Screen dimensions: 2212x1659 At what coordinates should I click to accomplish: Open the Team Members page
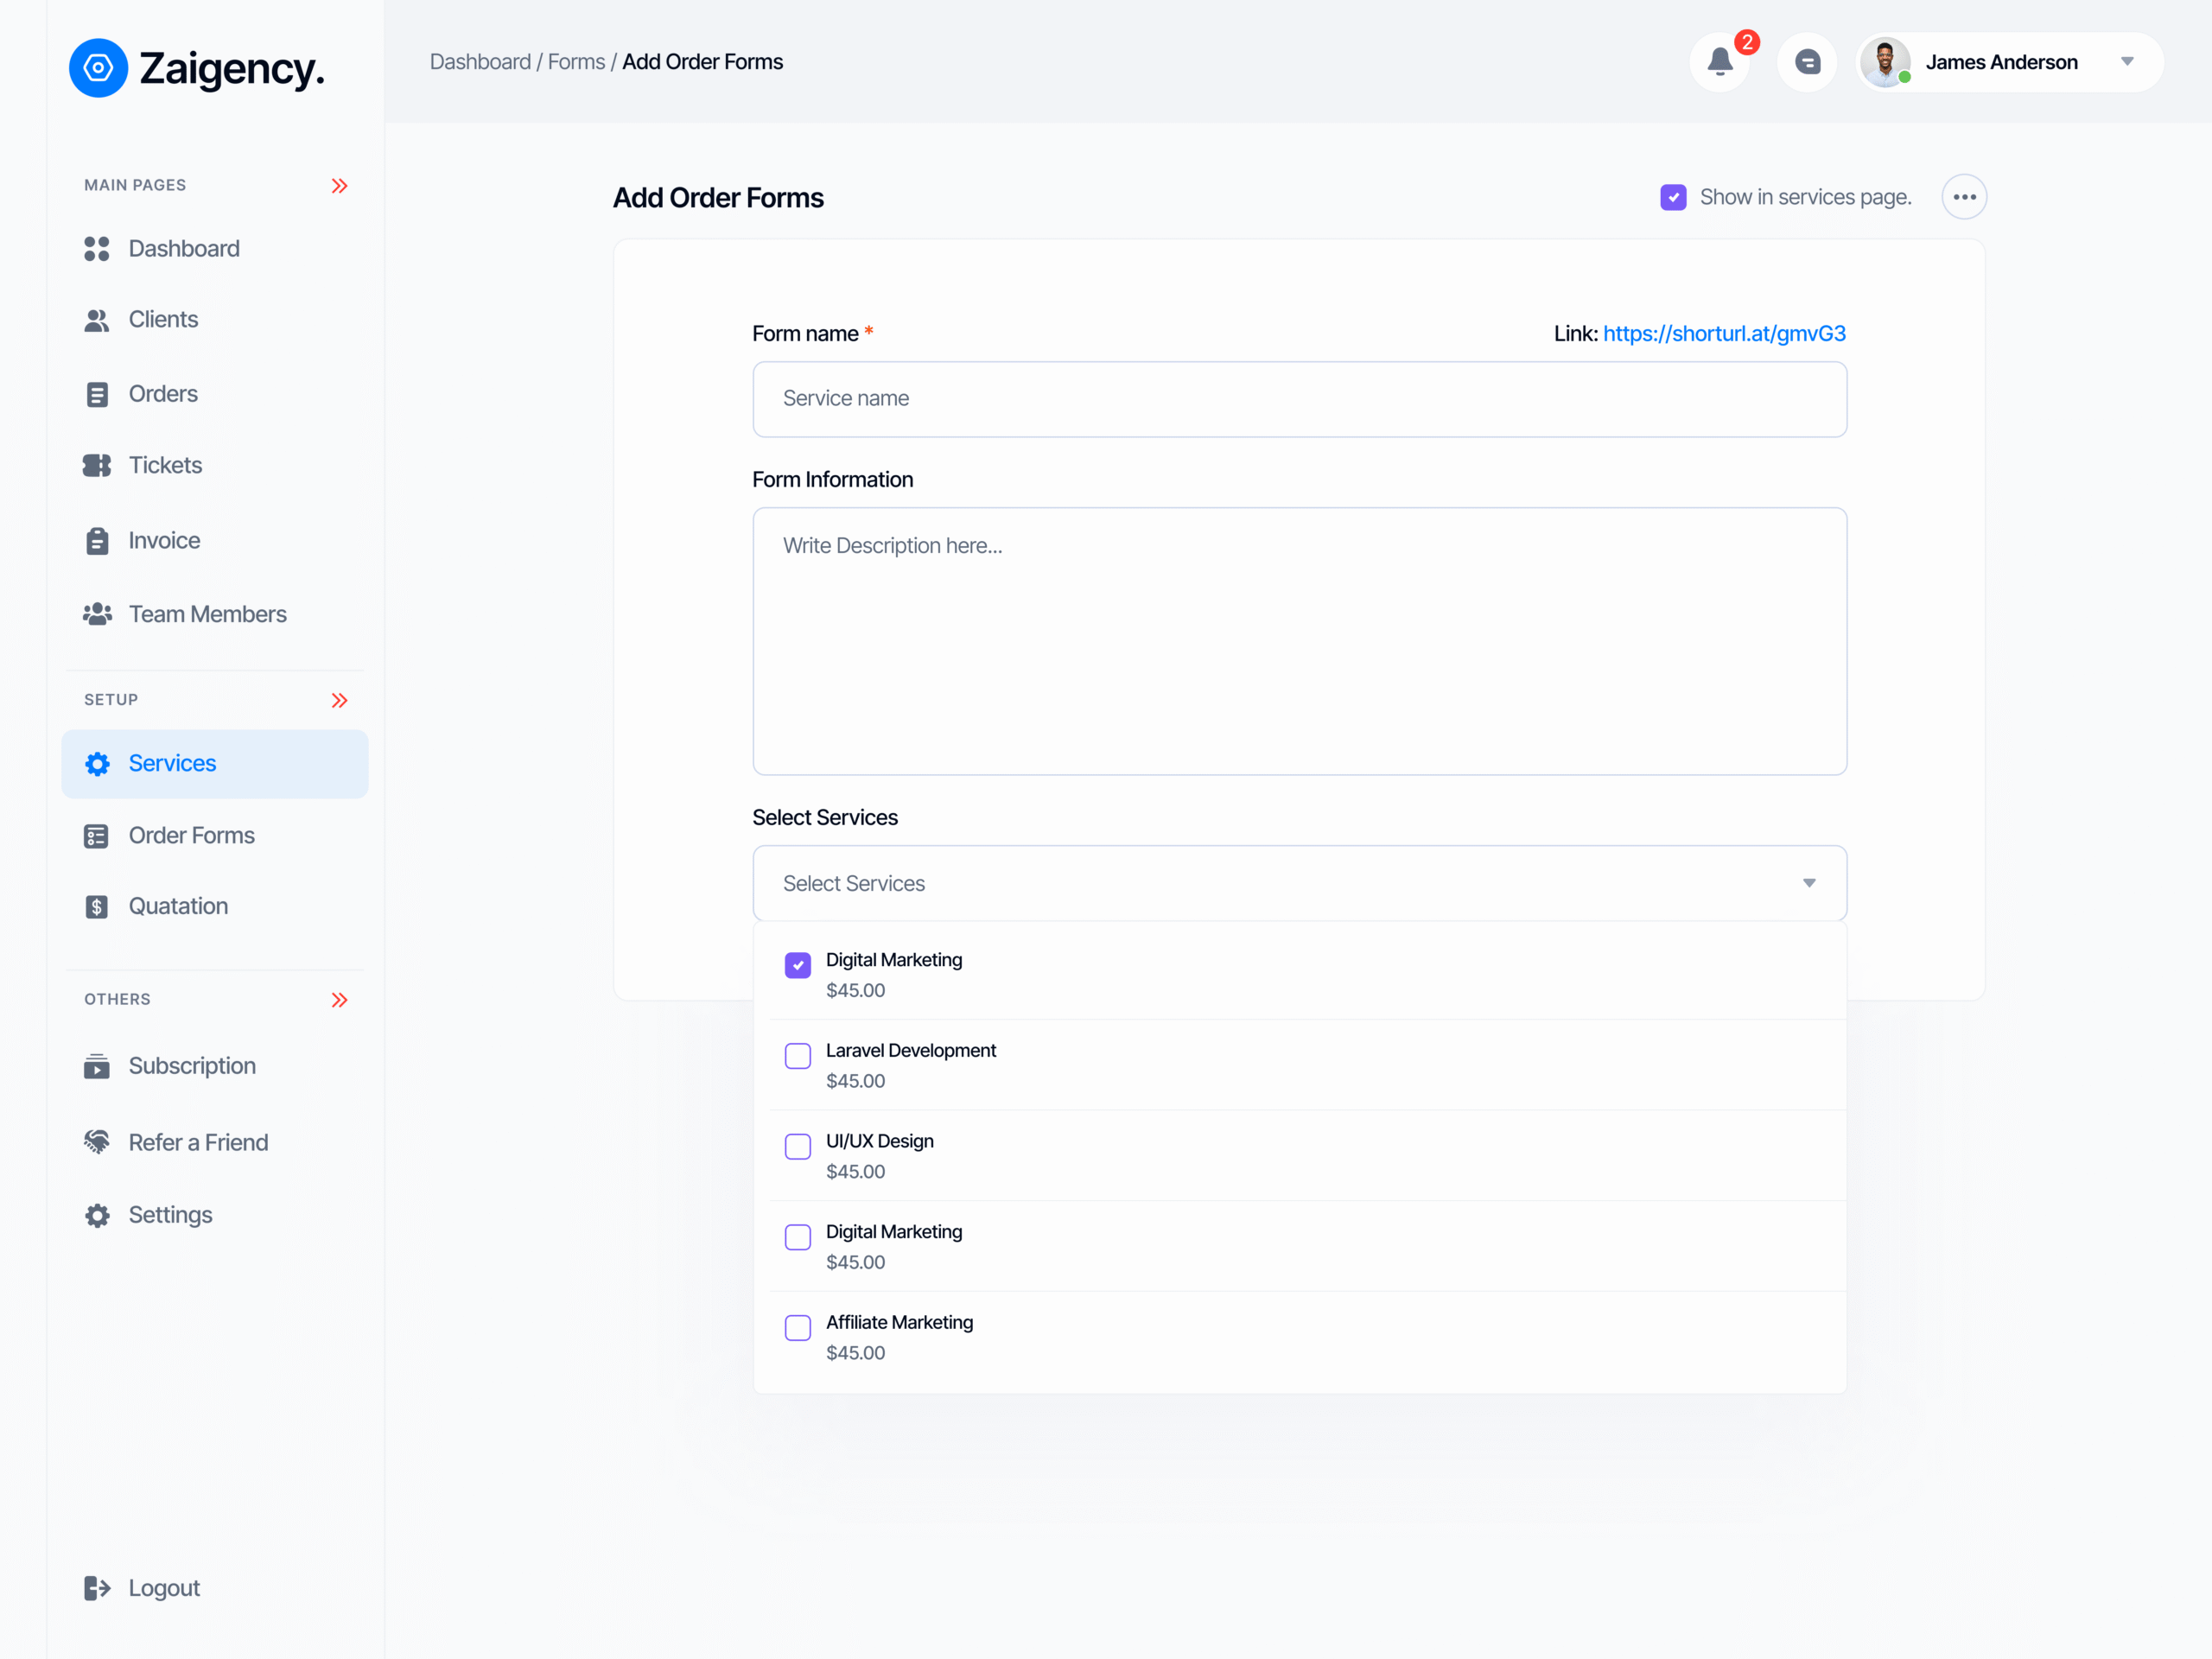[x=207, y=614]
